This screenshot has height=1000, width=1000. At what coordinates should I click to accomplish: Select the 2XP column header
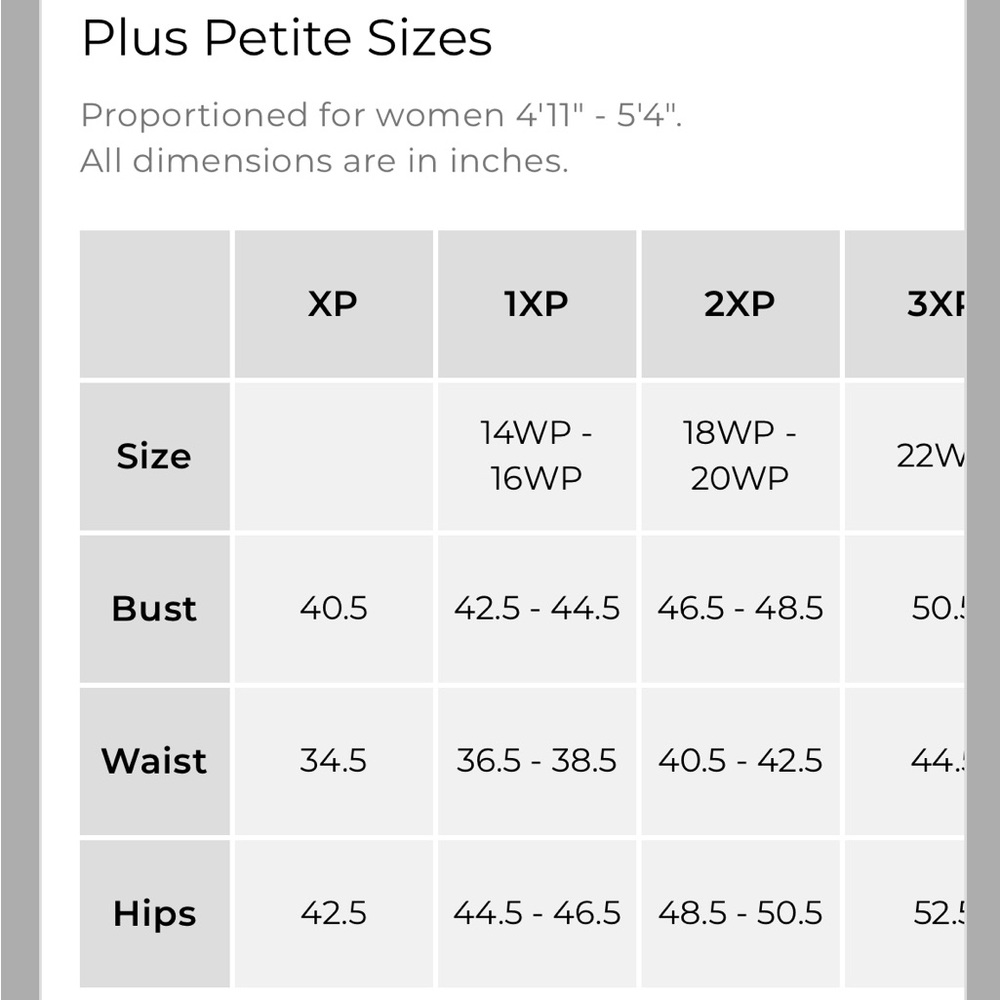pos(739,304)
